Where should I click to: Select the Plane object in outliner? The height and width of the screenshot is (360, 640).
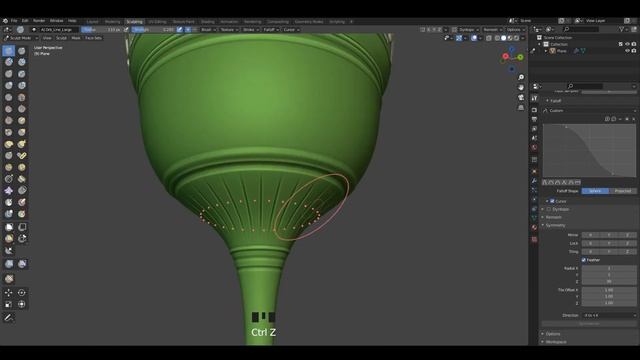(562, 51)
